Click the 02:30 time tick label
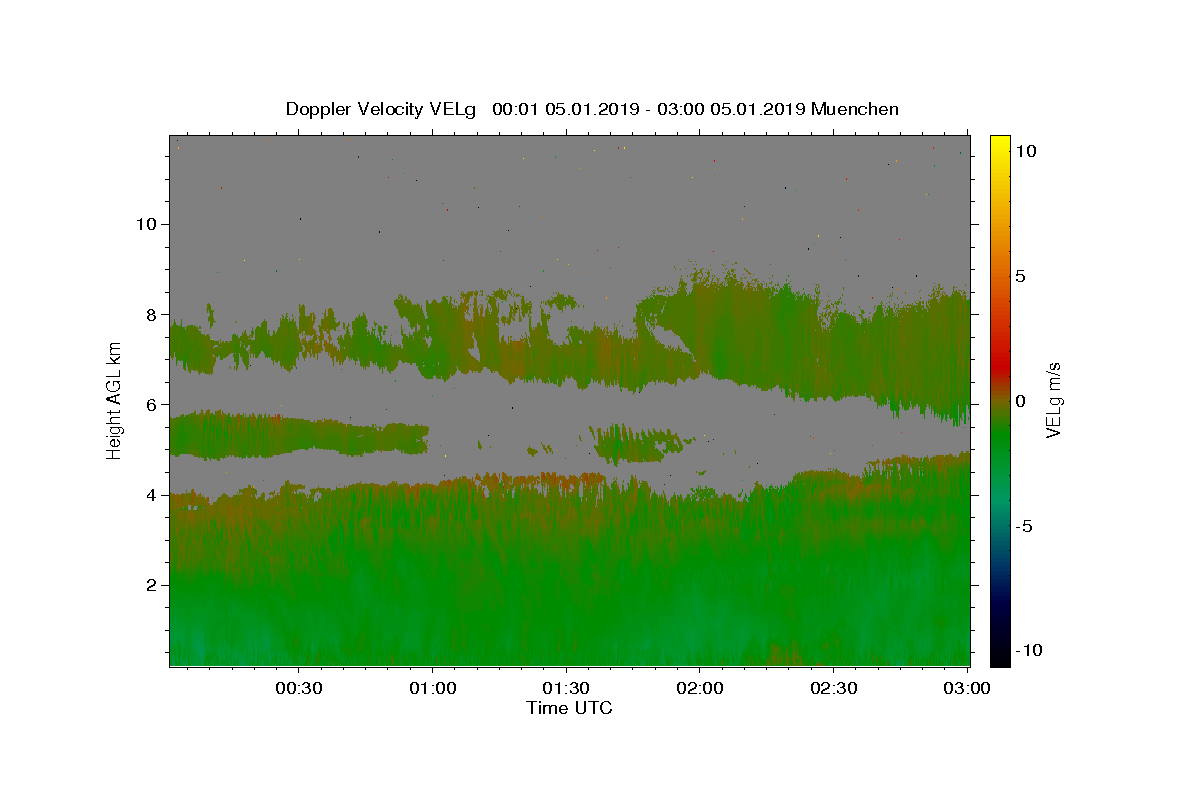Image resolution: width=1200 pixels, height=800 pixels. click(833, 689)
